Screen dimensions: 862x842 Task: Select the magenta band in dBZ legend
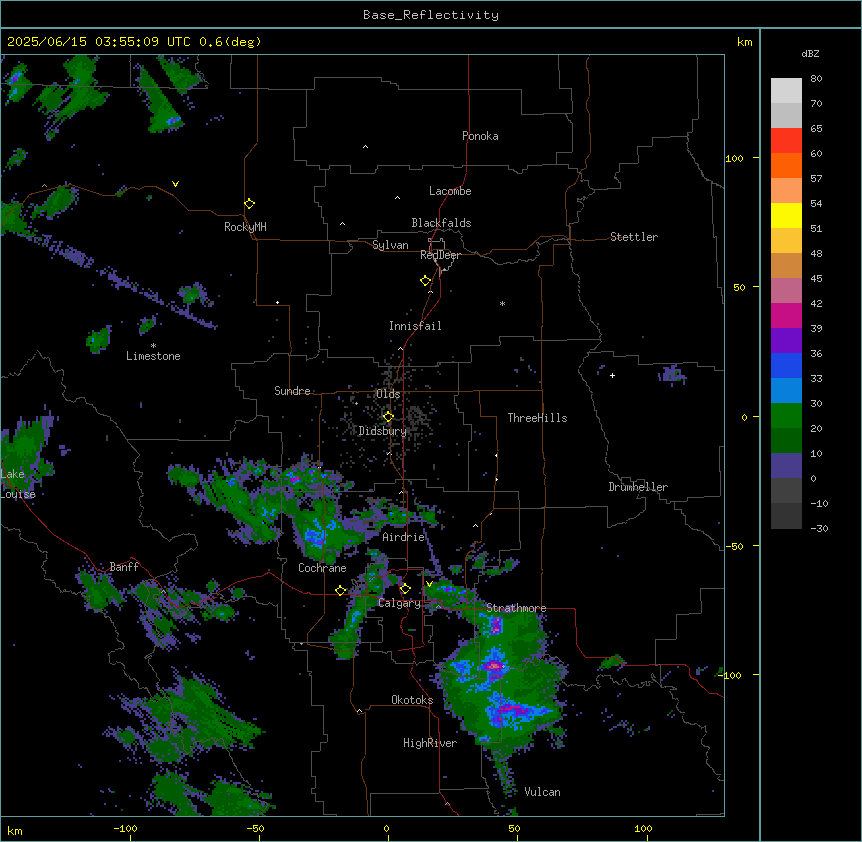click(786, 315)
